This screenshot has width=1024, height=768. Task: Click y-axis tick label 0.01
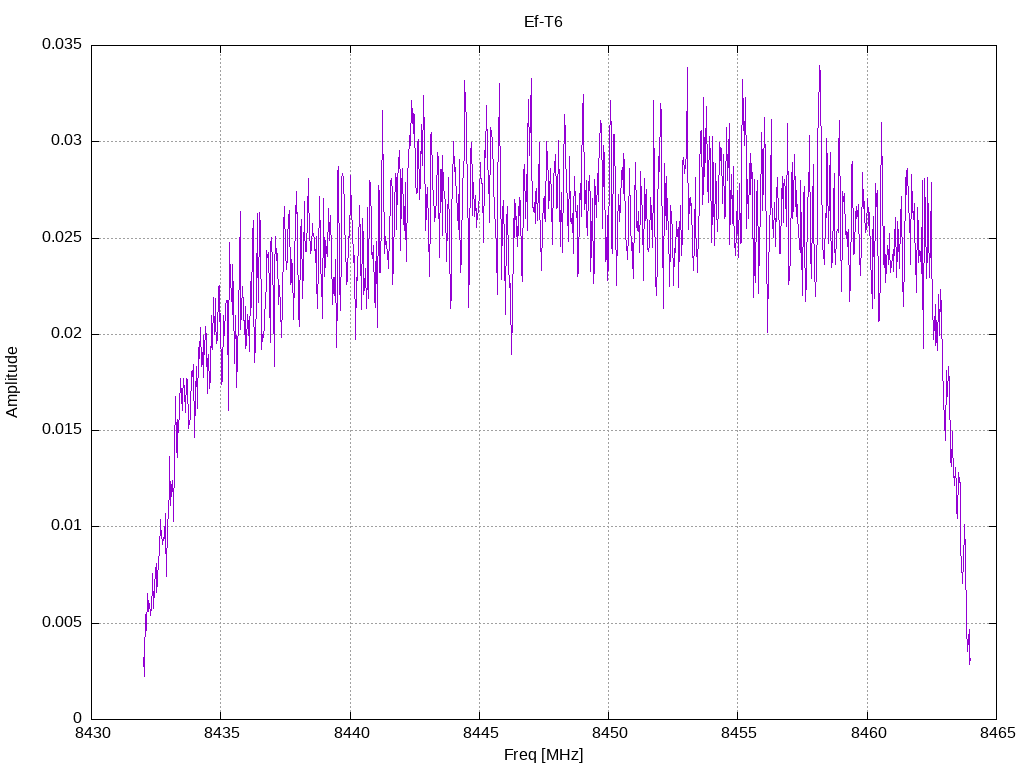67,525
